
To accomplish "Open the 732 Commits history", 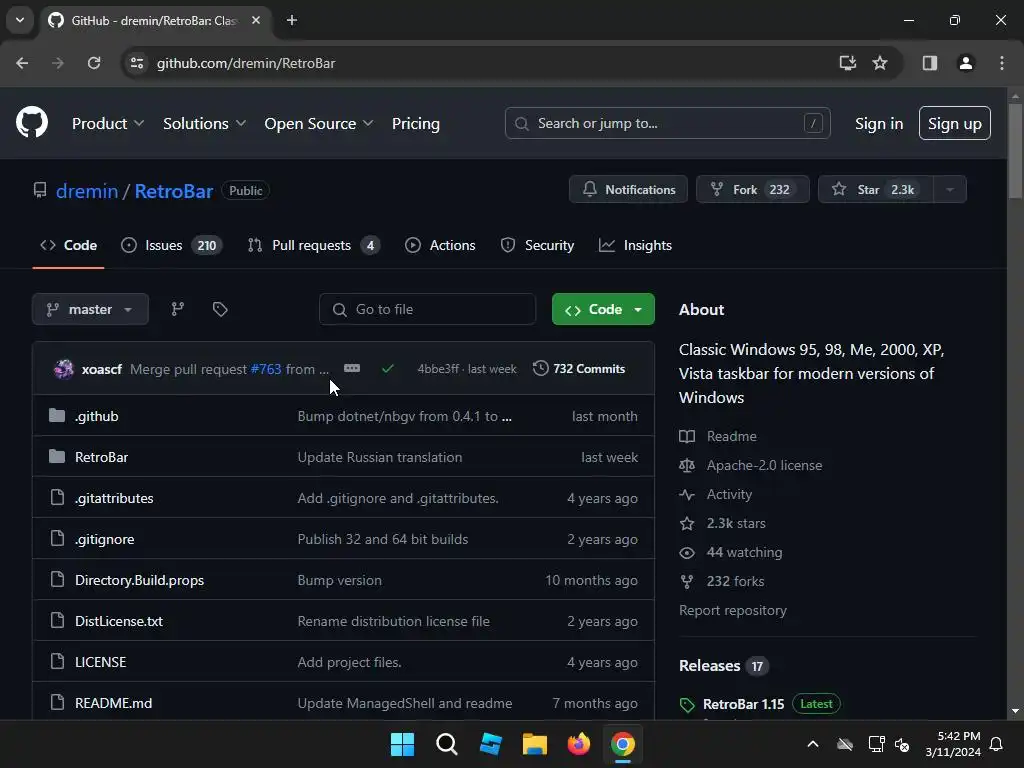I will tap(579, 368).
